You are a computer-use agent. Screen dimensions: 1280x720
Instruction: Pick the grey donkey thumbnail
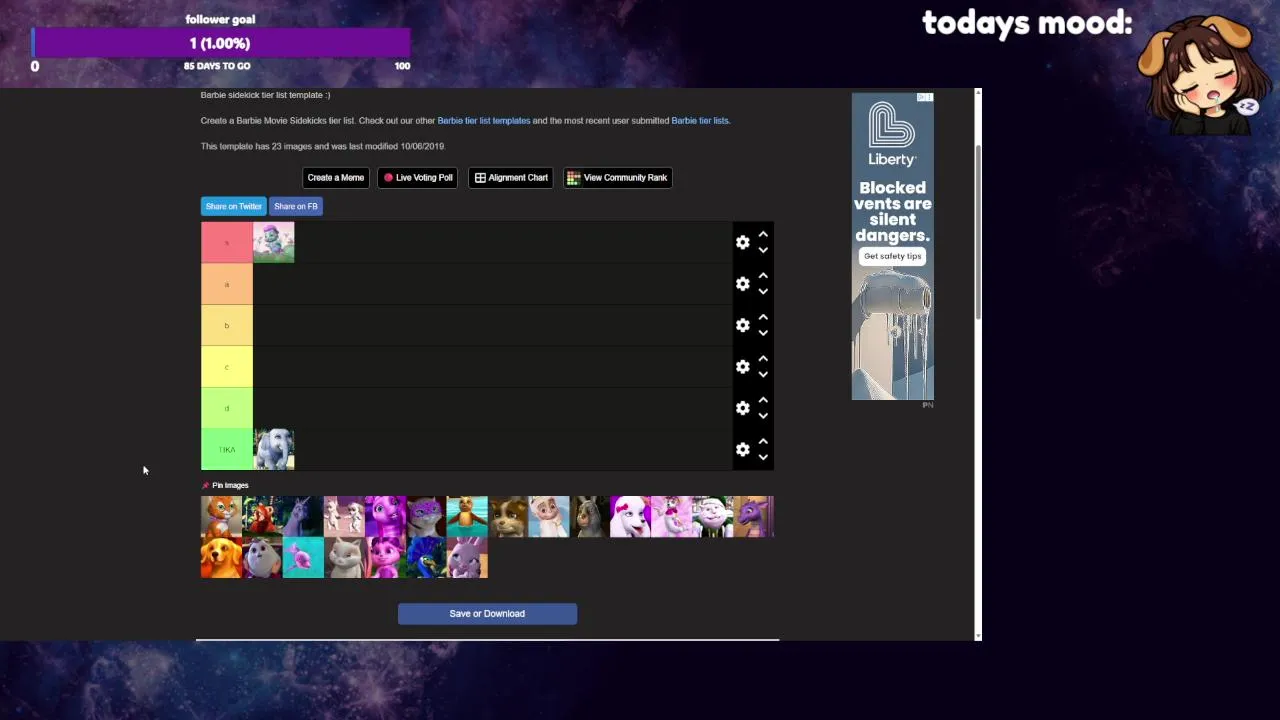(590, 517)
